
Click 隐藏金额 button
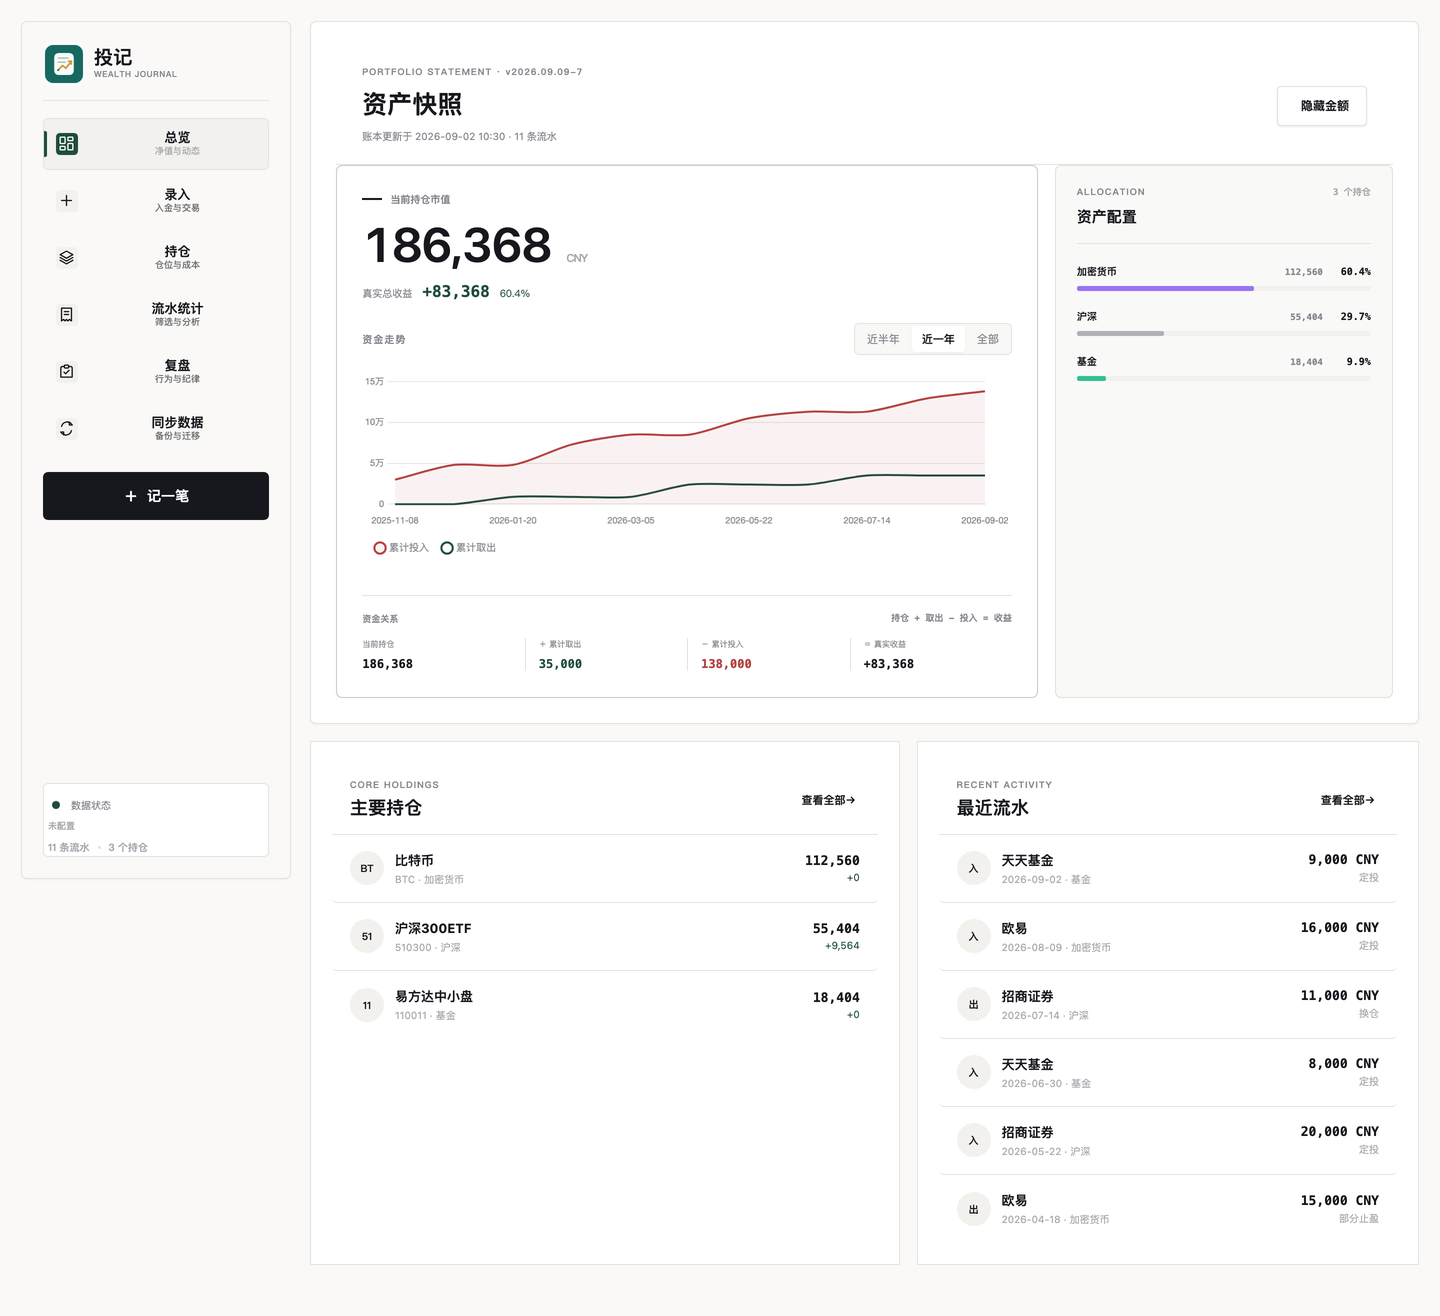(1322, 106)
